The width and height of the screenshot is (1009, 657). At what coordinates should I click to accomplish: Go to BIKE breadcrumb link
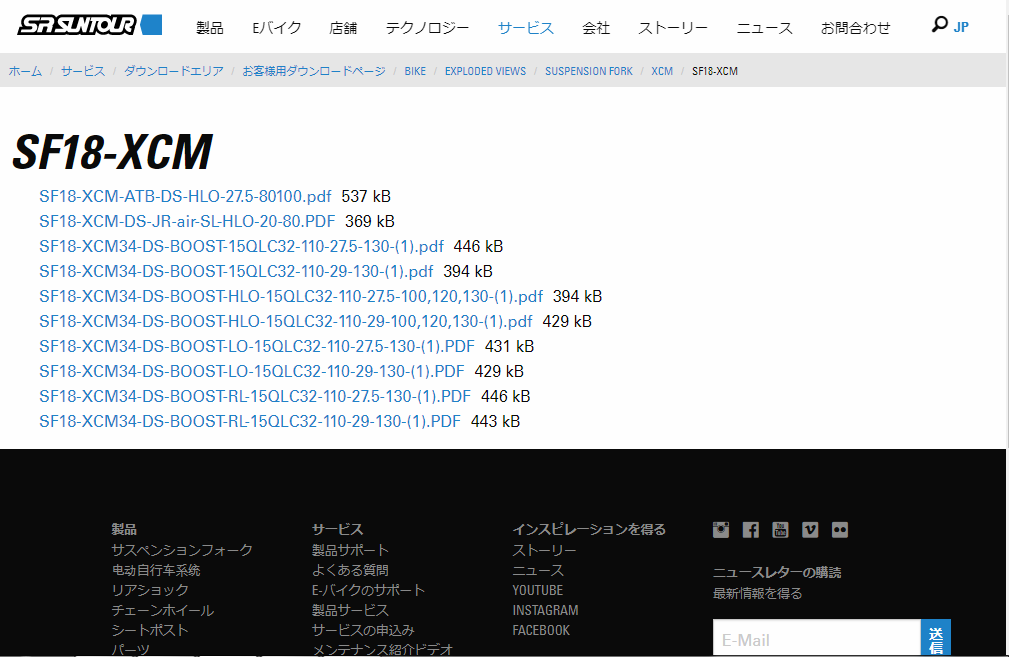415,71
